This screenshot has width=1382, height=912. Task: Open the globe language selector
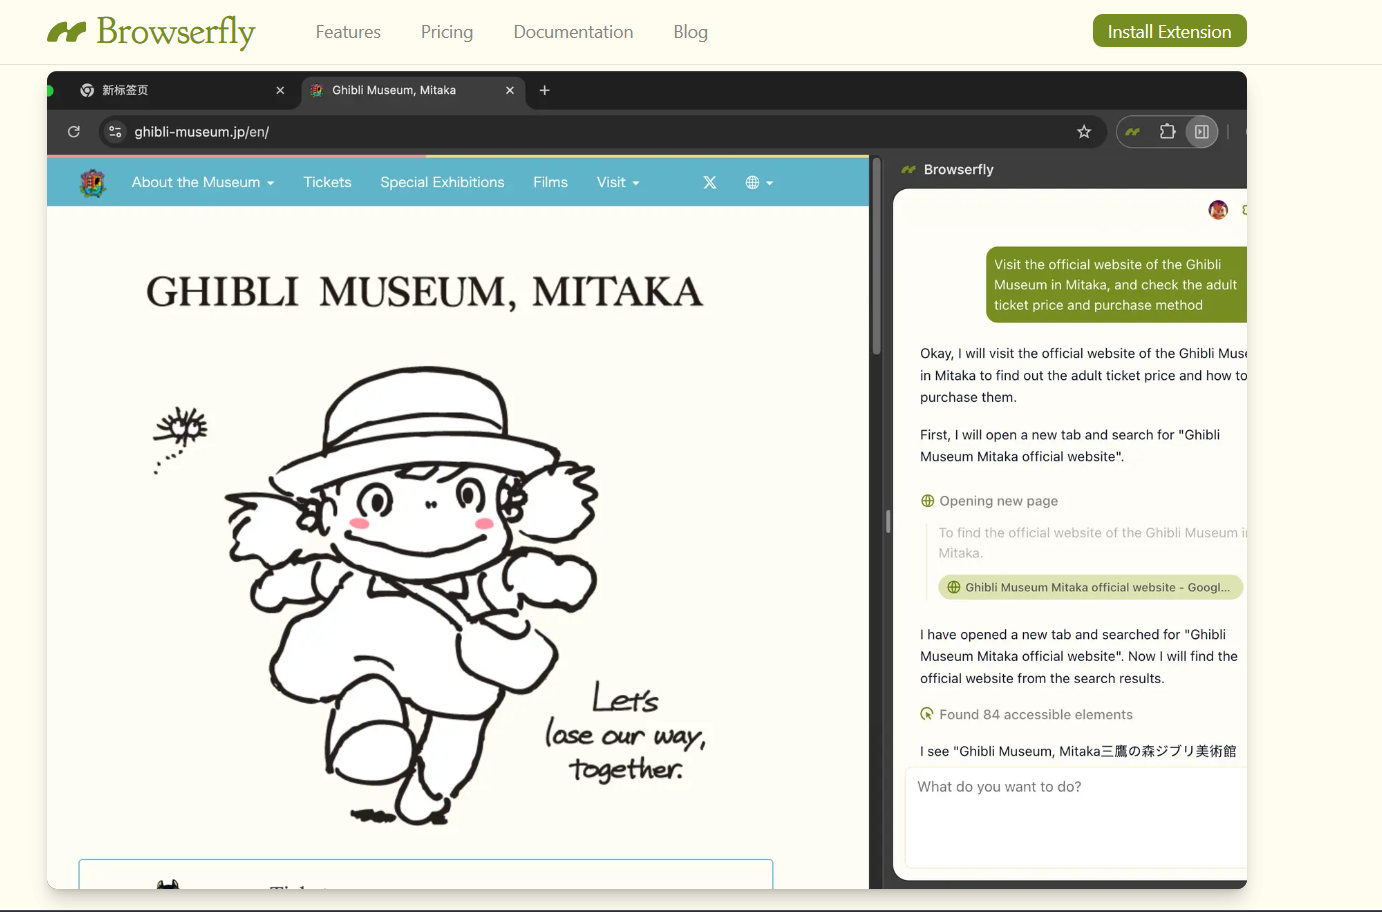point(759,182)
